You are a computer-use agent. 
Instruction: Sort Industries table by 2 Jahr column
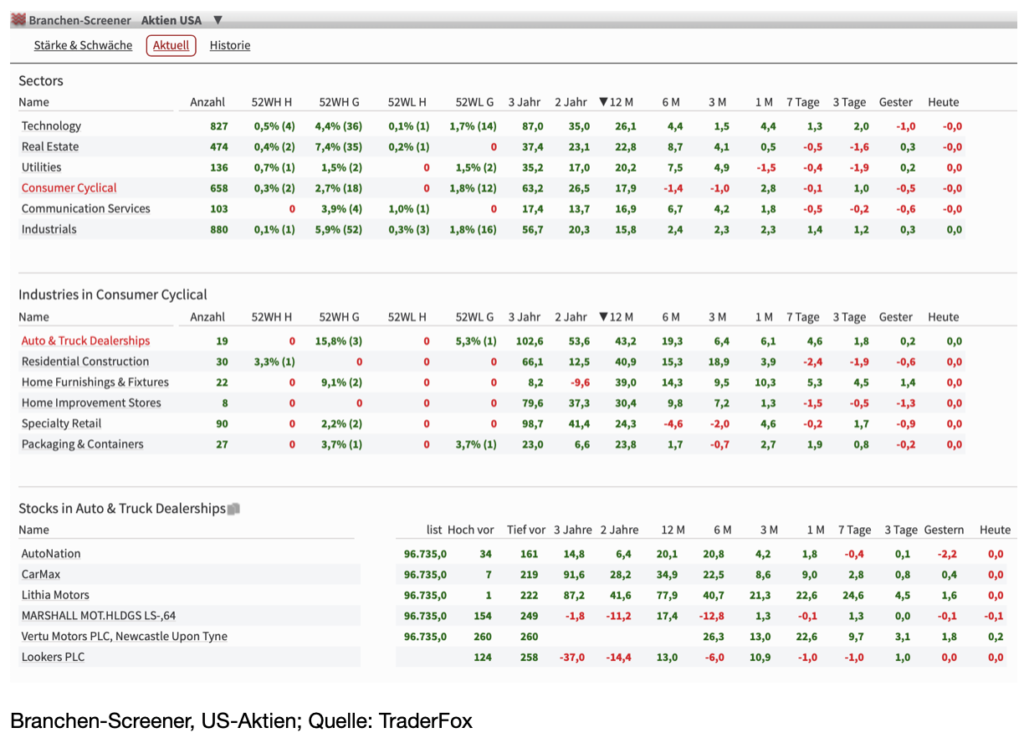pos(571,317)
